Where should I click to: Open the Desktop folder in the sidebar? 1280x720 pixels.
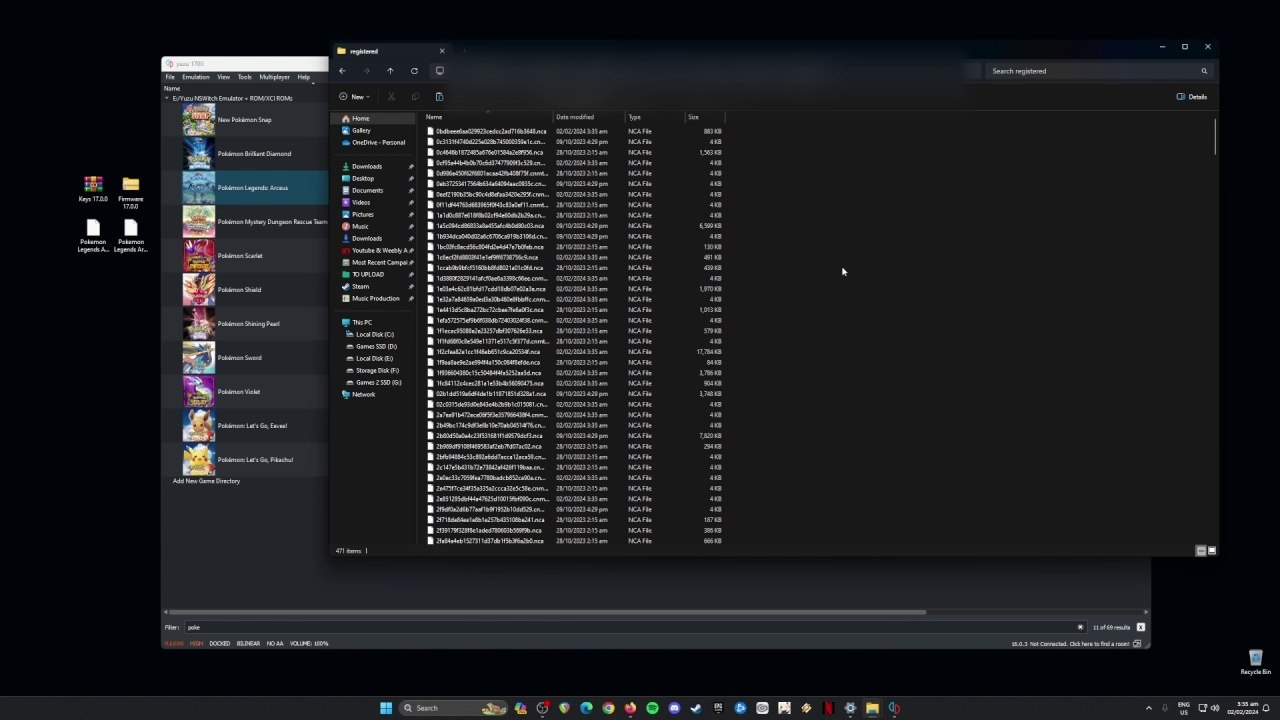(362, 178)
